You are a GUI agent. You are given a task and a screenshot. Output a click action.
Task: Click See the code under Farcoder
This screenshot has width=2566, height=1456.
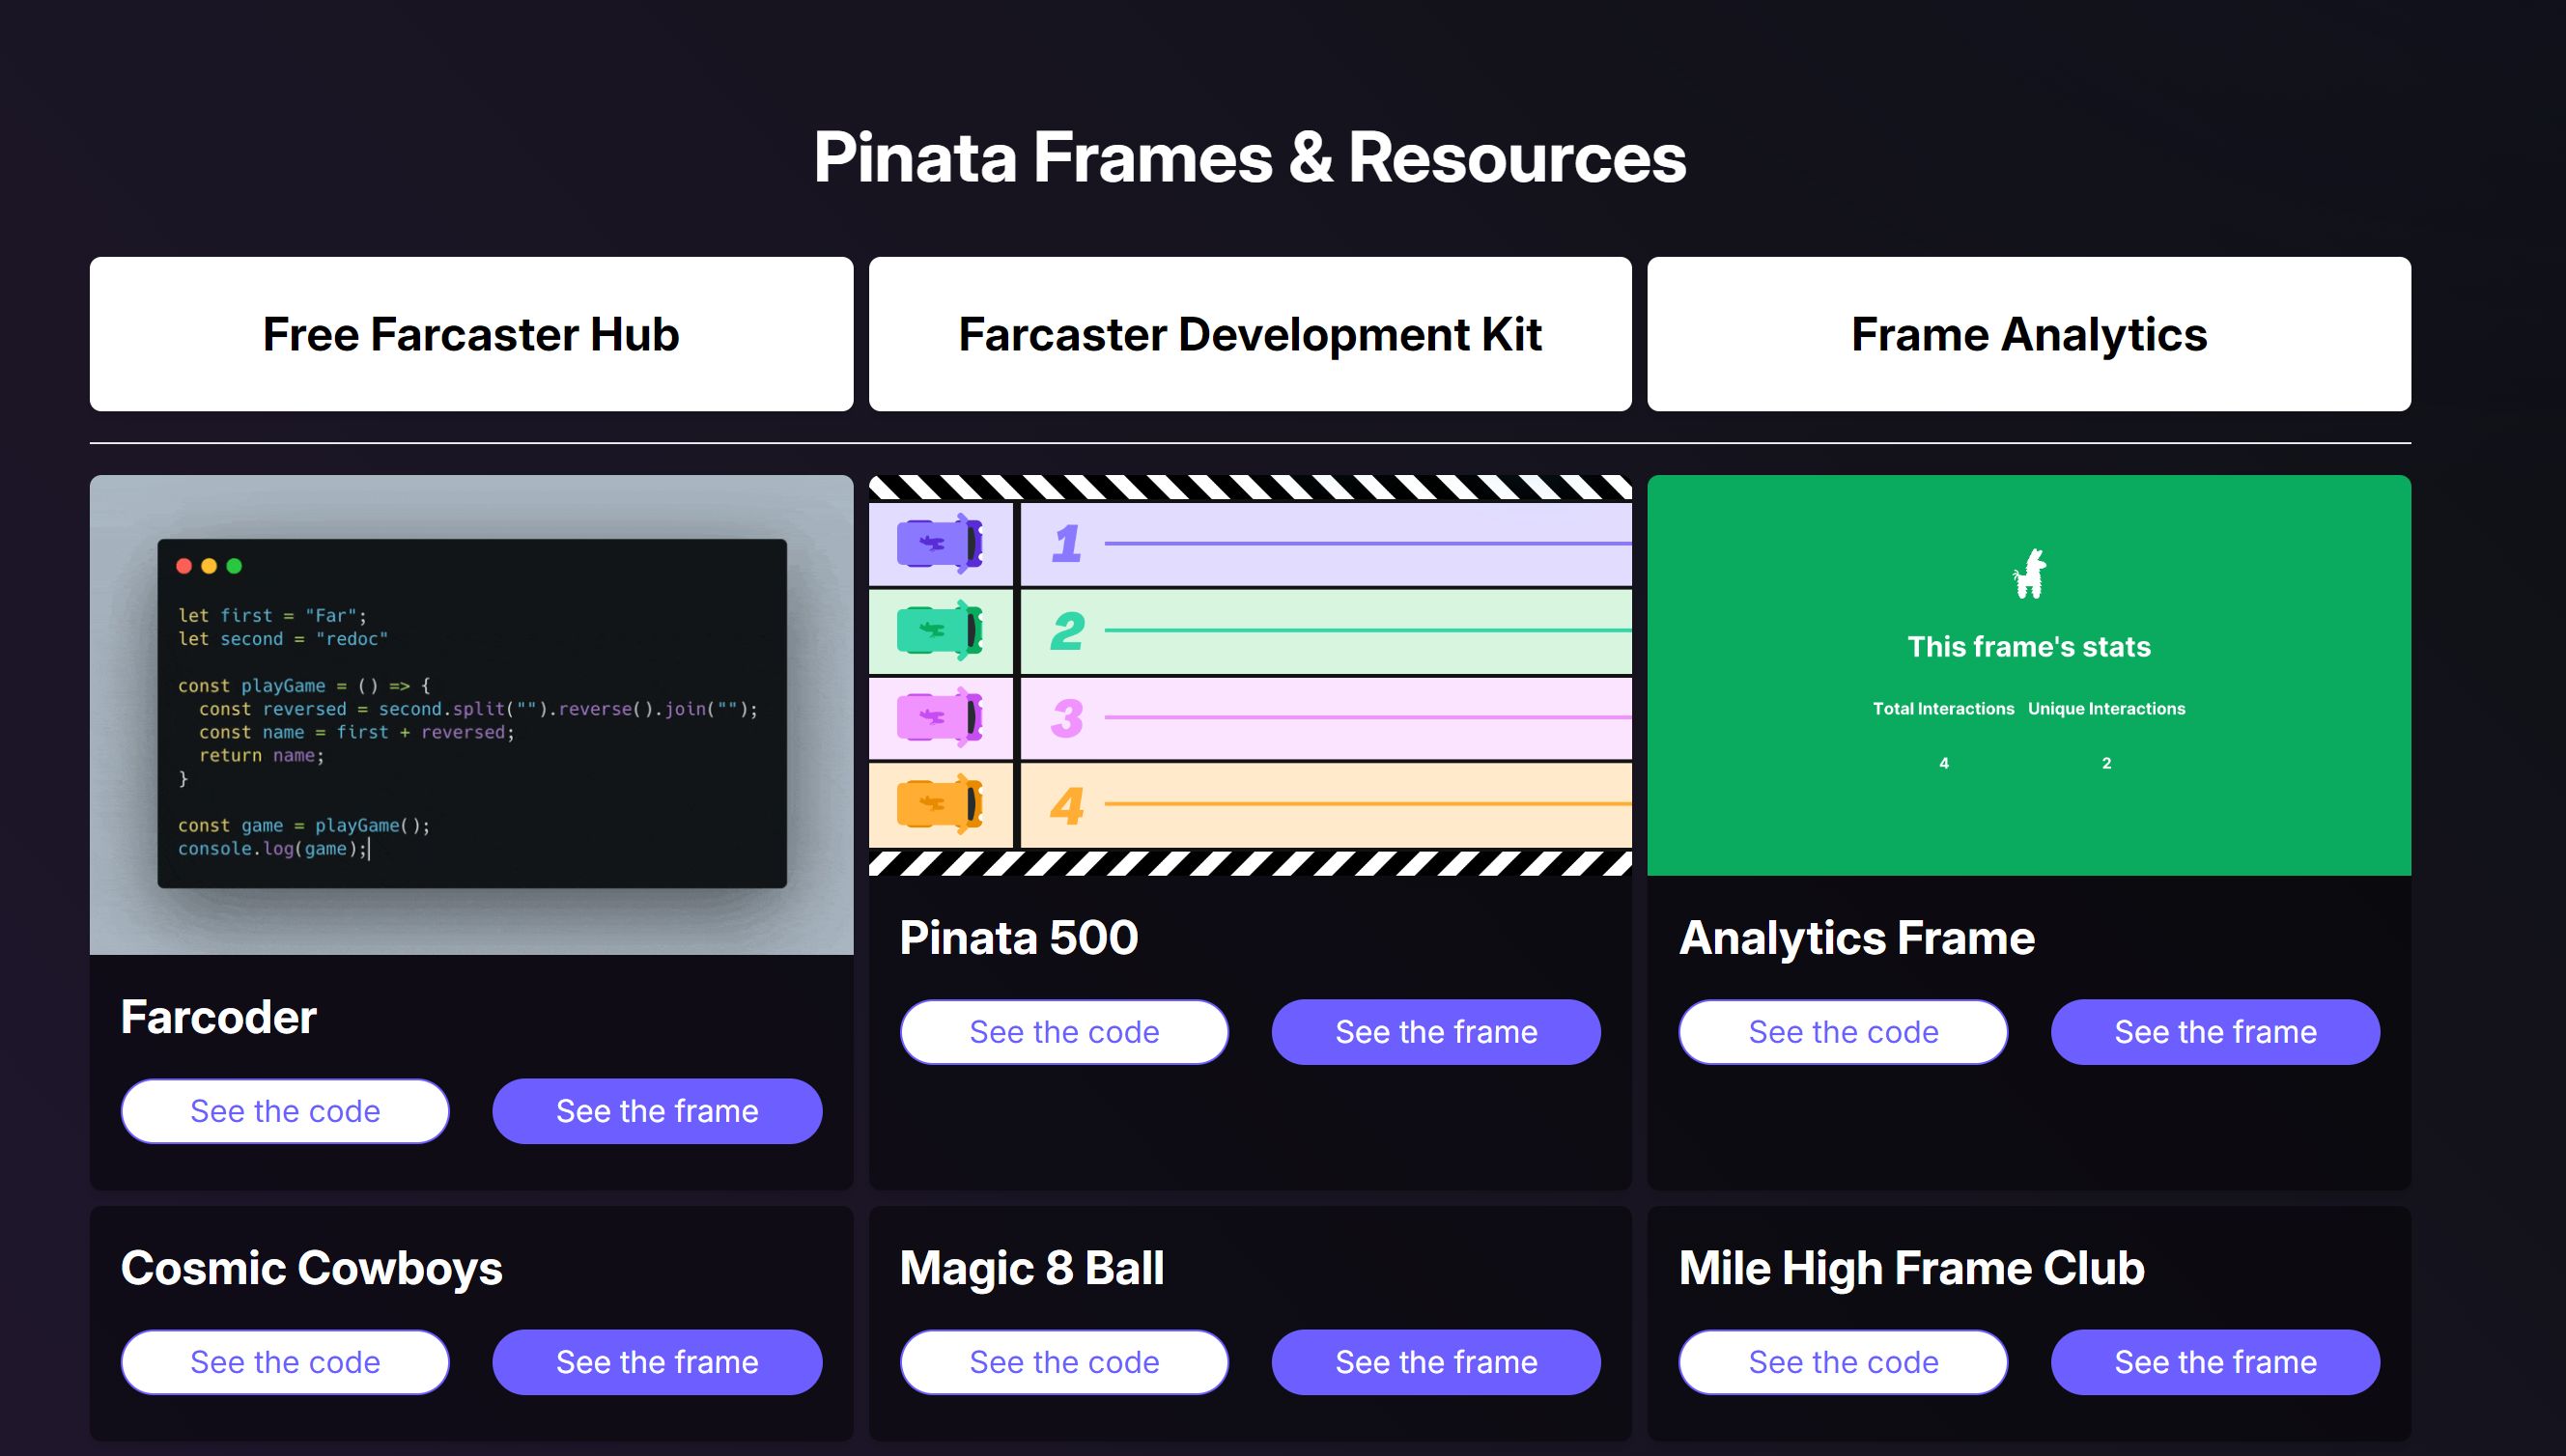pos(285,1111)
